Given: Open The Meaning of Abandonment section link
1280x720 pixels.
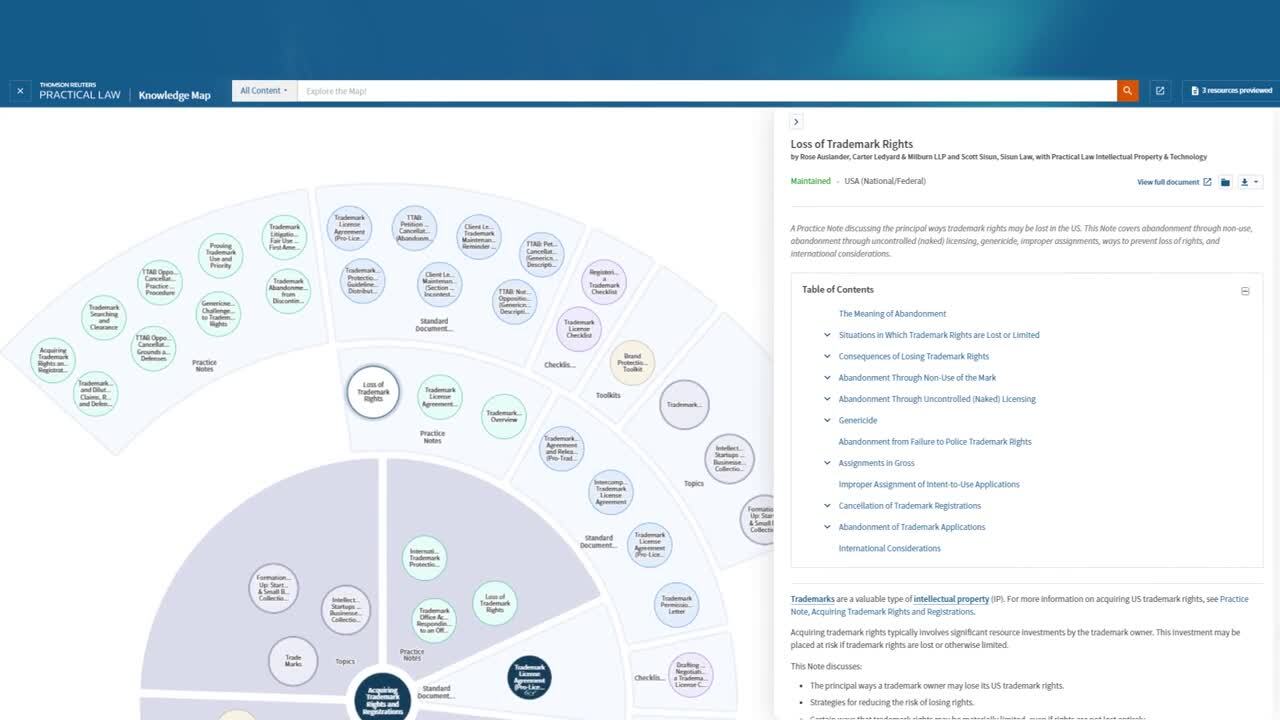Looking at the screenshot, I should 892,314.
